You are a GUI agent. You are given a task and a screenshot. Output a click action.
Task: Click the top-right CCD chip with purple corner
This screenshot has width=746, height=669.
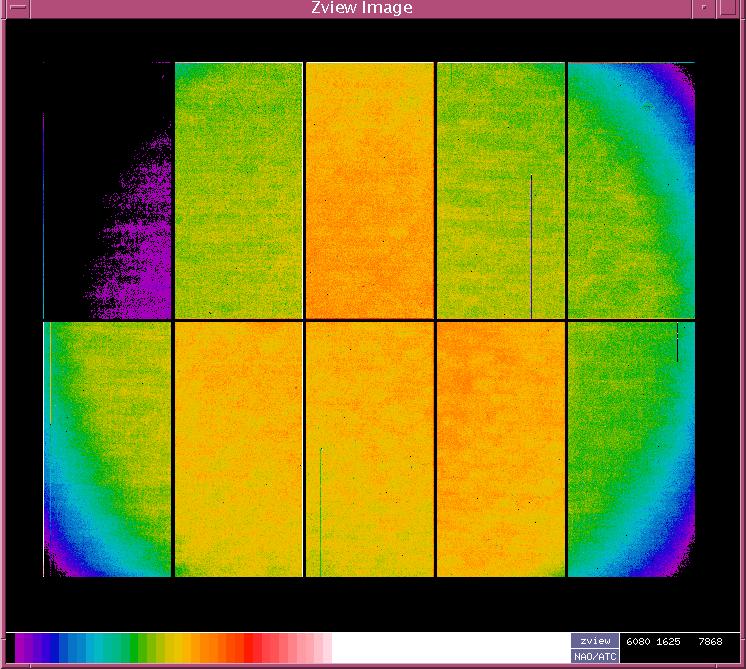tap(631, 190)
